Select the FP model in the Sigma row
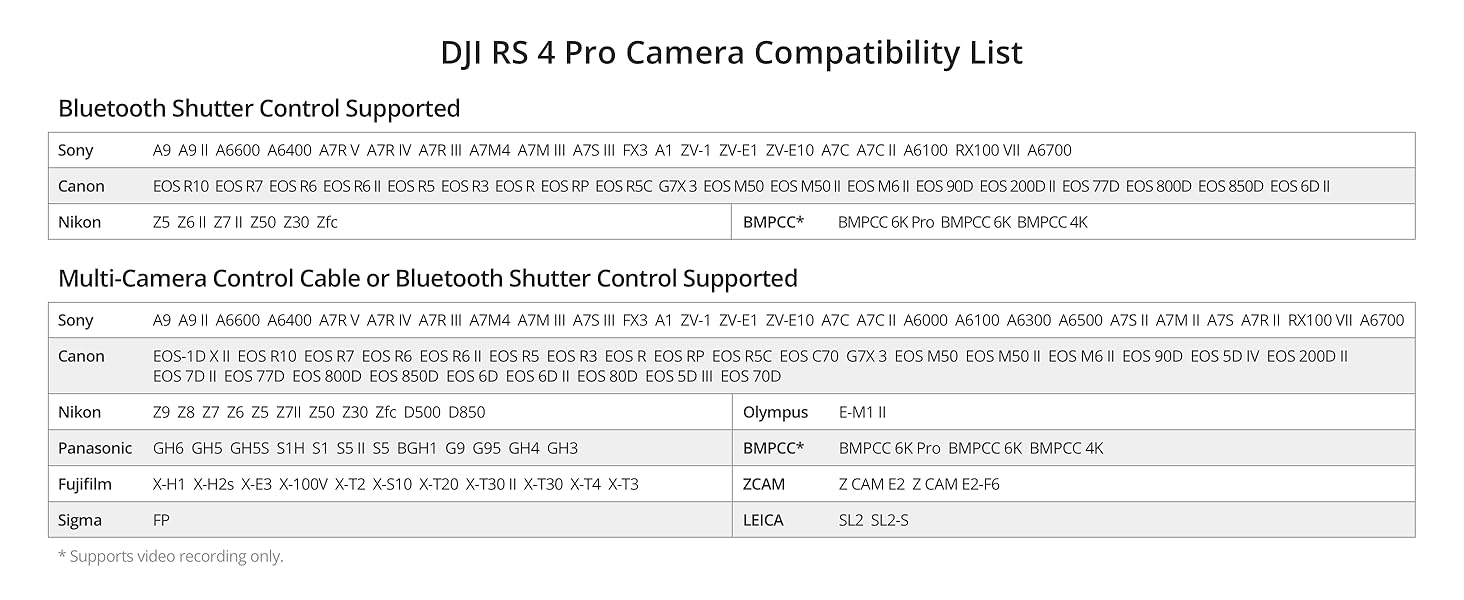The image size is (1464, 600). pyautogui.click(x=161, y=520)
